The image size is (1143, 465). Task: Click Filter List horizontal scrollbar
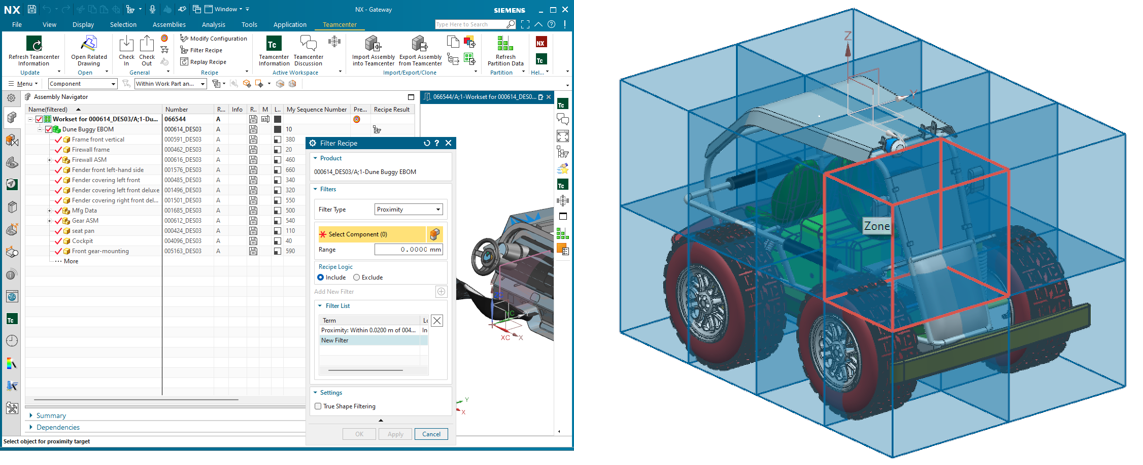click(x=367, y=370)
